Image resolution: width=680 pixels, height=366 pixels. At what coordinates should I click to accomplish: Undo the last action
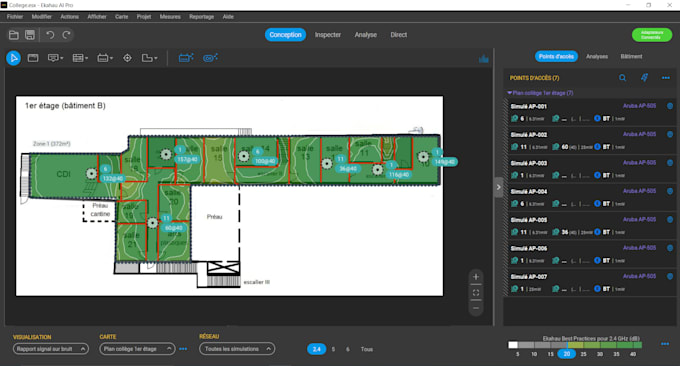[x=50, y=35]
